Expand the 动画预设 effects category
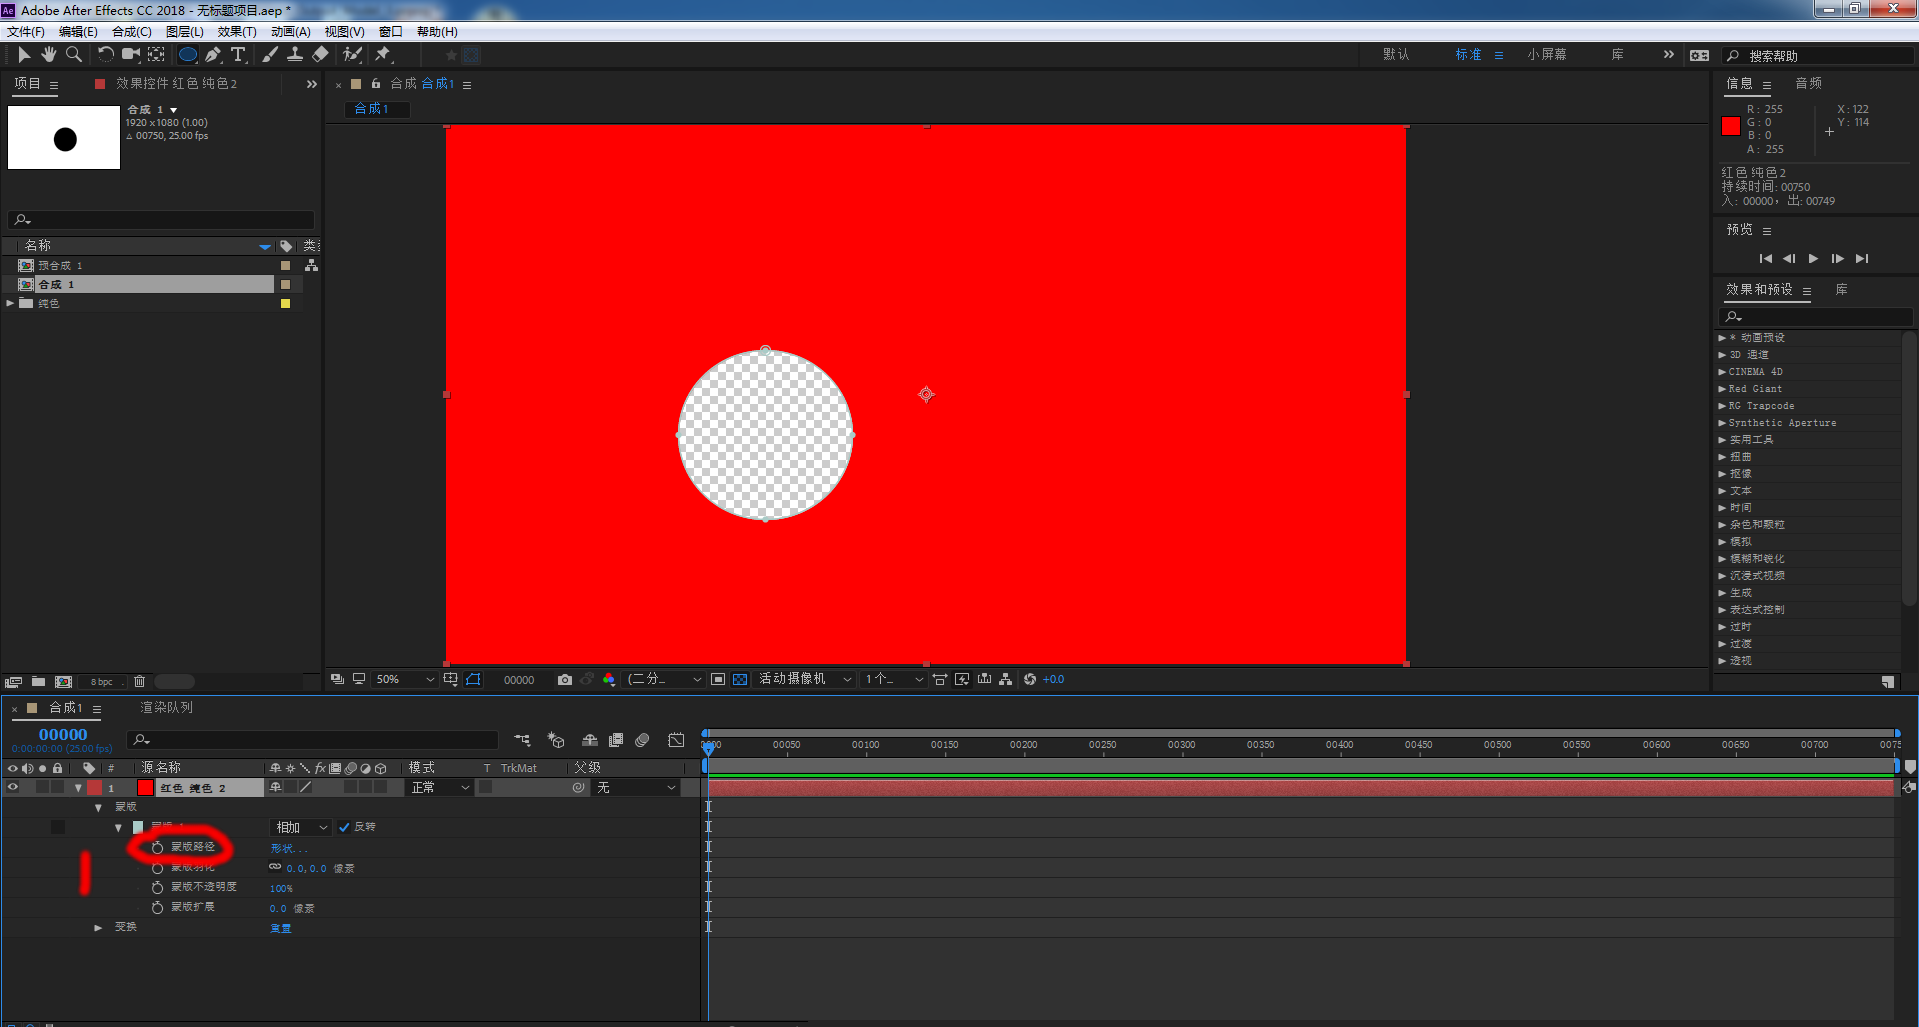Screen dimensions: 1919x1027 (1722, 338)
